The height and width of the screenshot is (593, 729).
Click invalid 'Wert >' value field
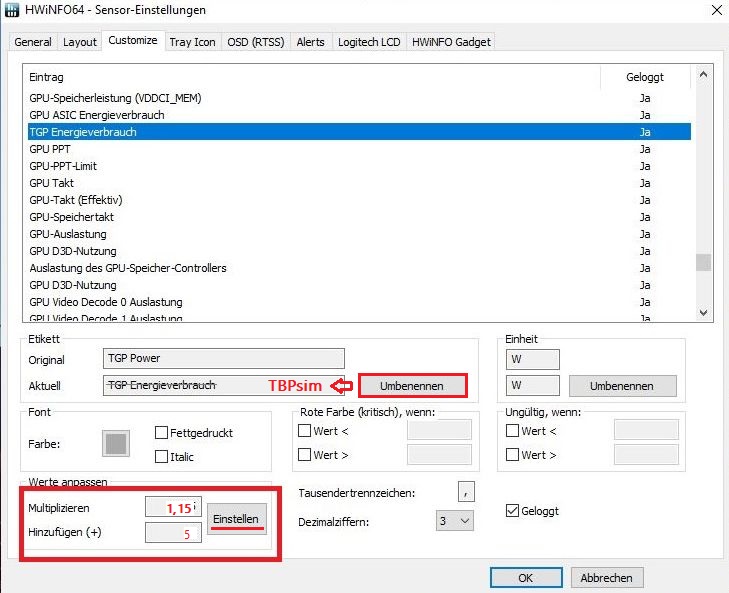pos(646,454)
